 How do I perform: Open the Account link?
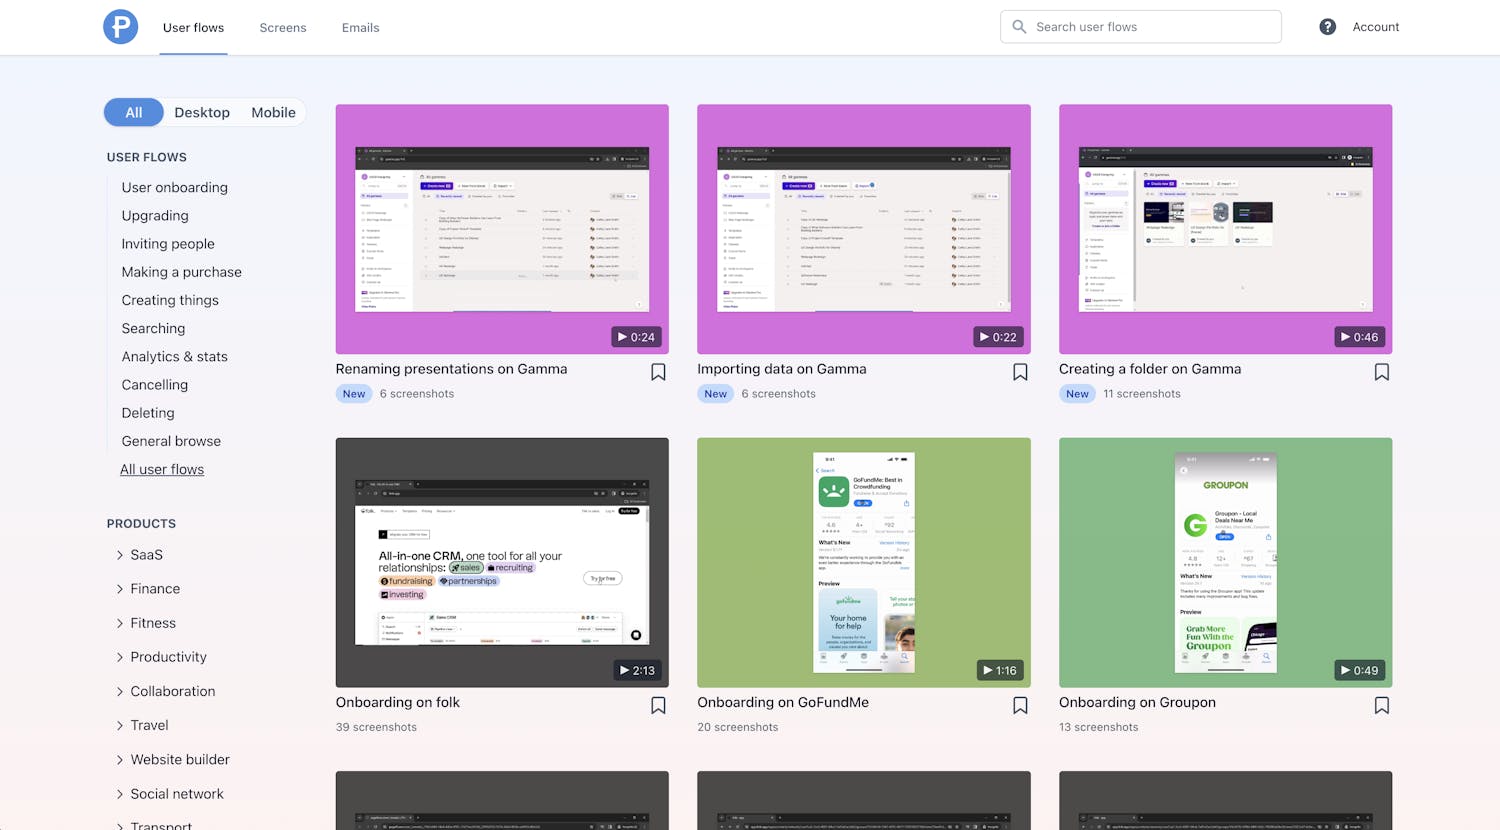point(1375,27)
